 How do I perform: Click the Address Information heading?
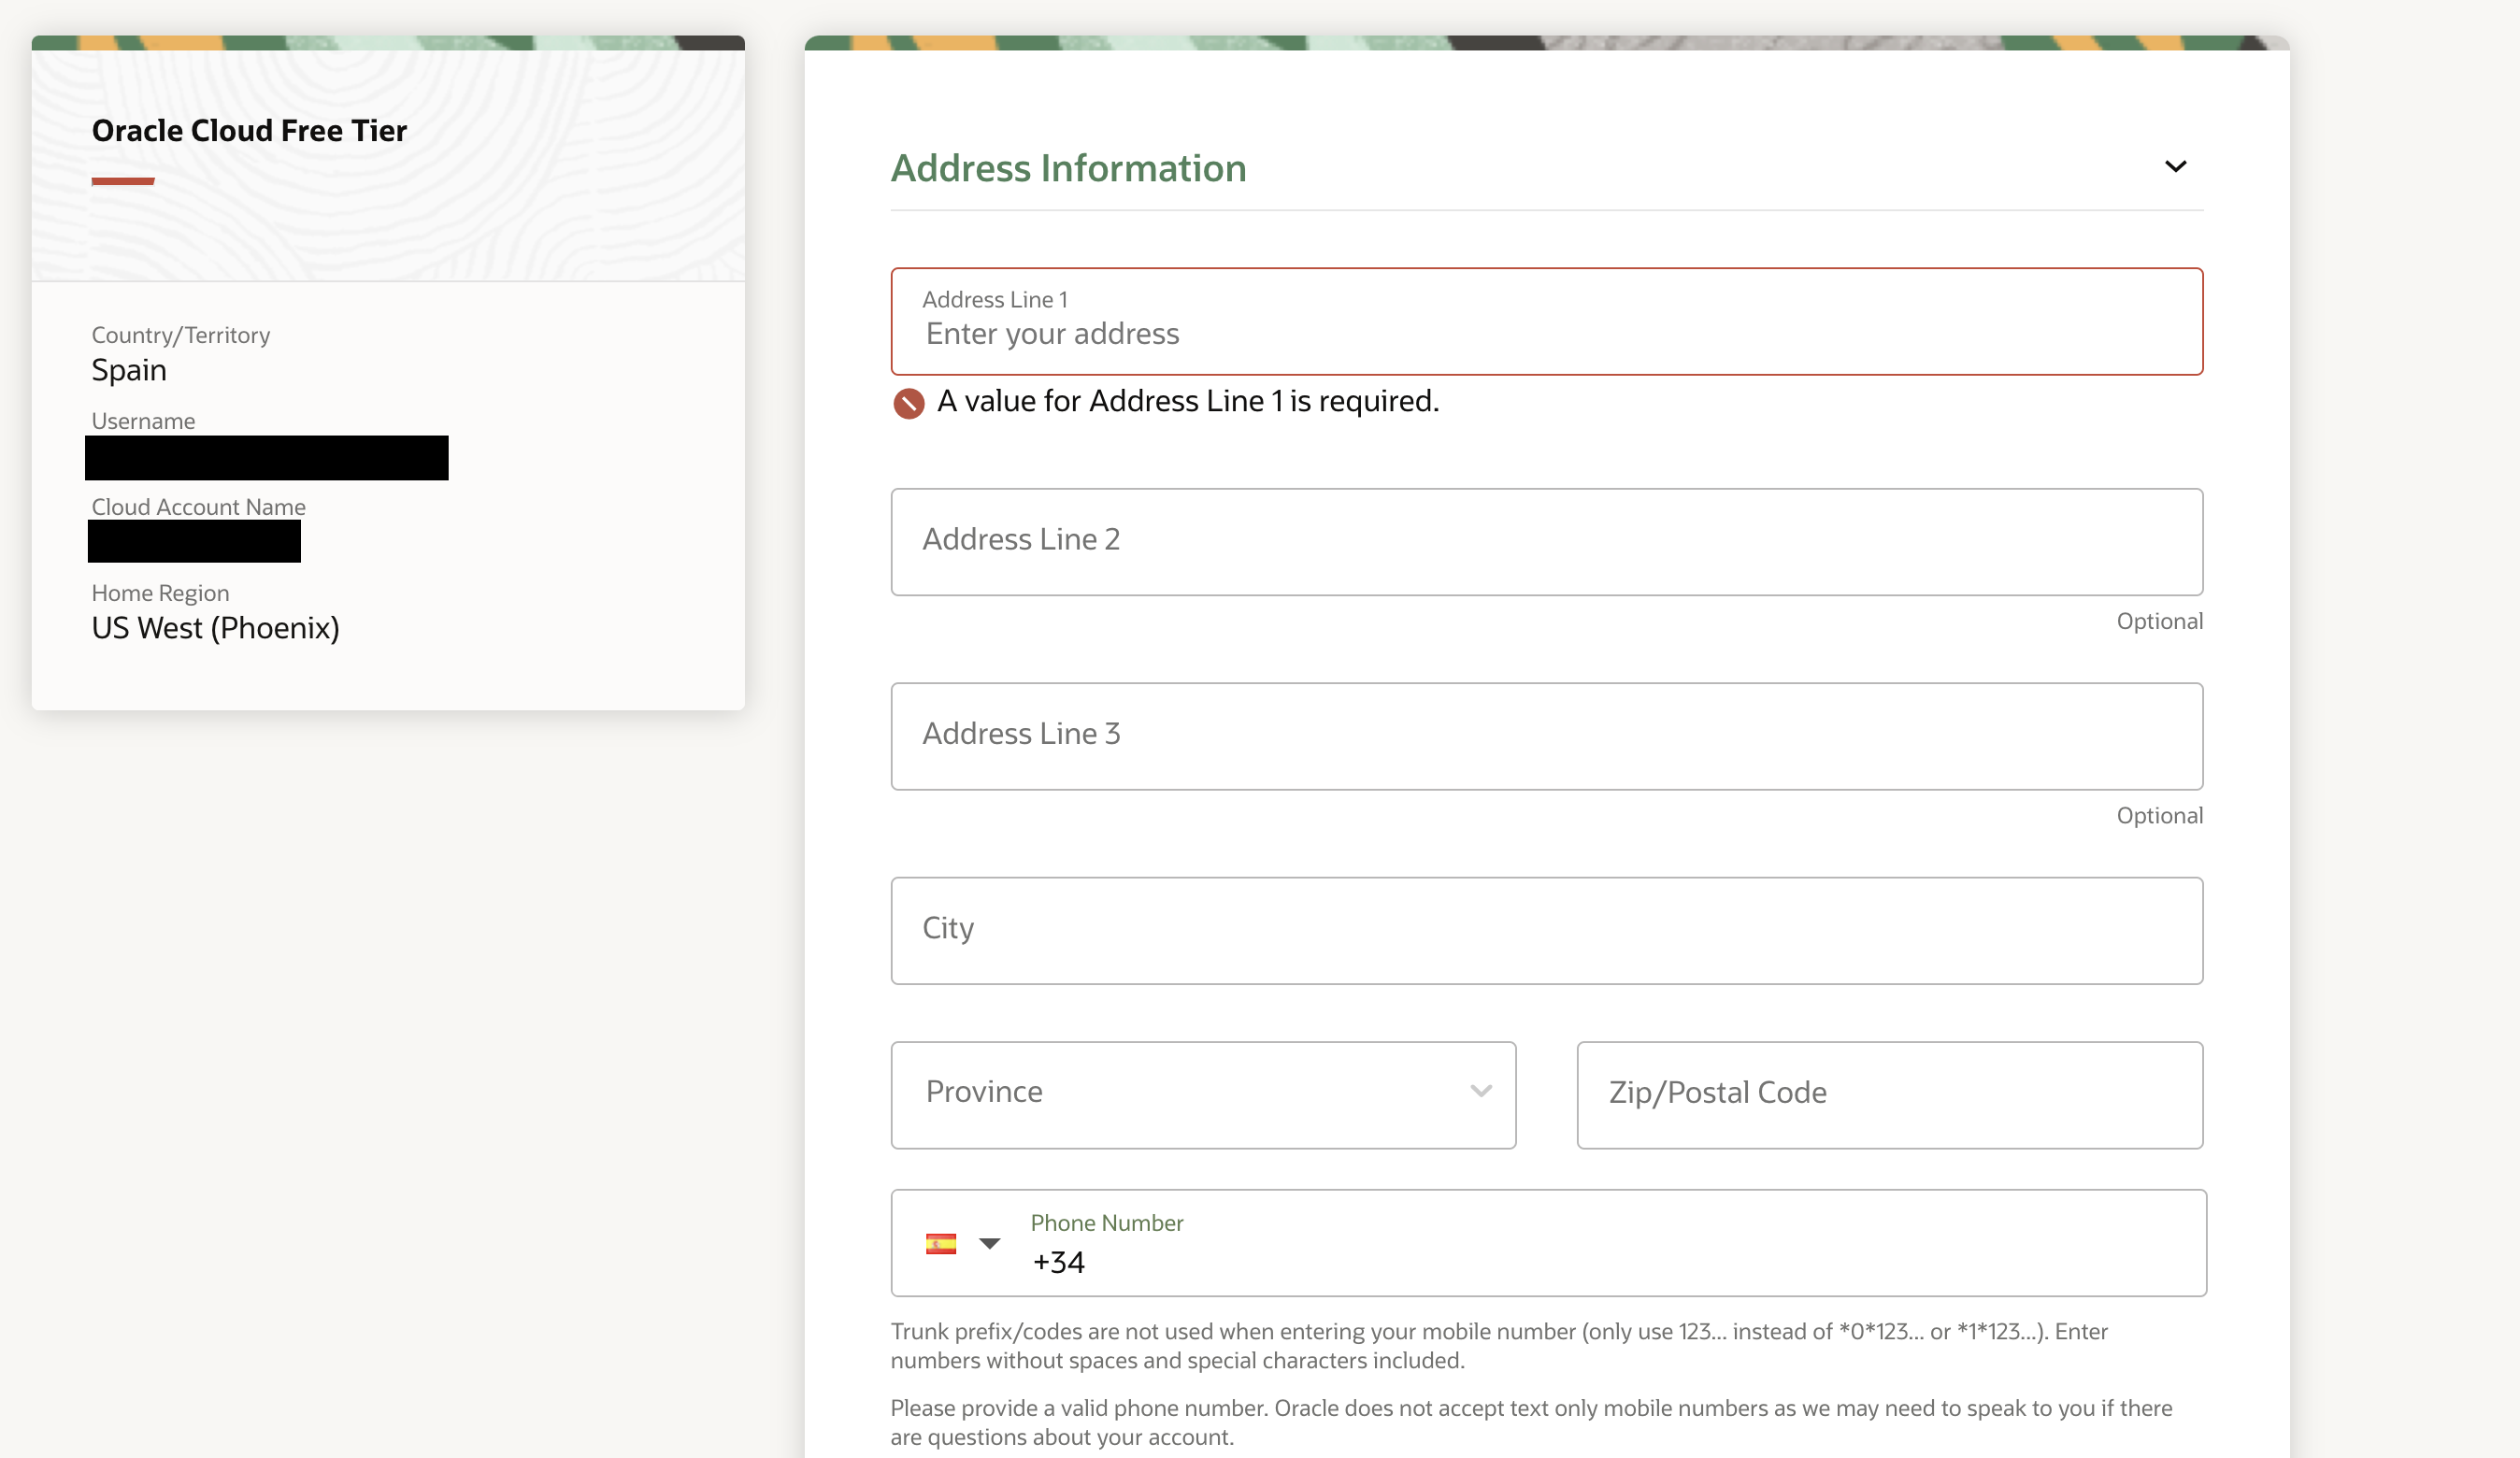tap(1068, 167)
